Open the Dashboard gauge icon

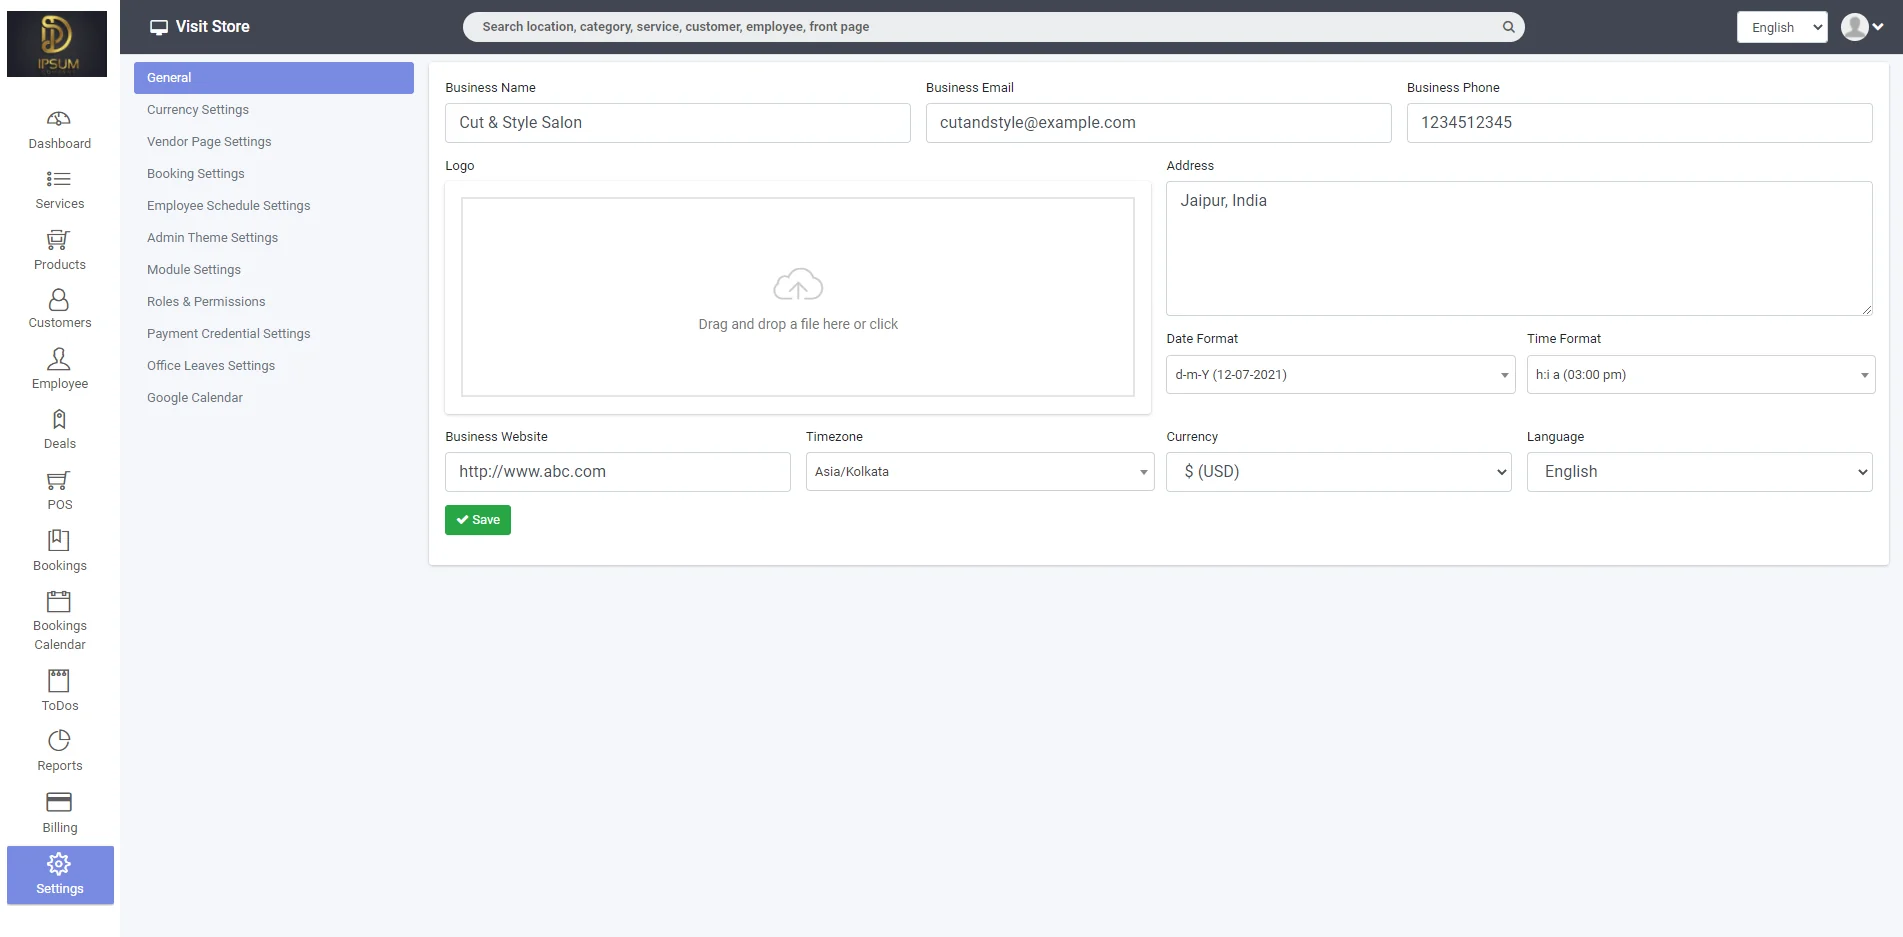[59, 119]
